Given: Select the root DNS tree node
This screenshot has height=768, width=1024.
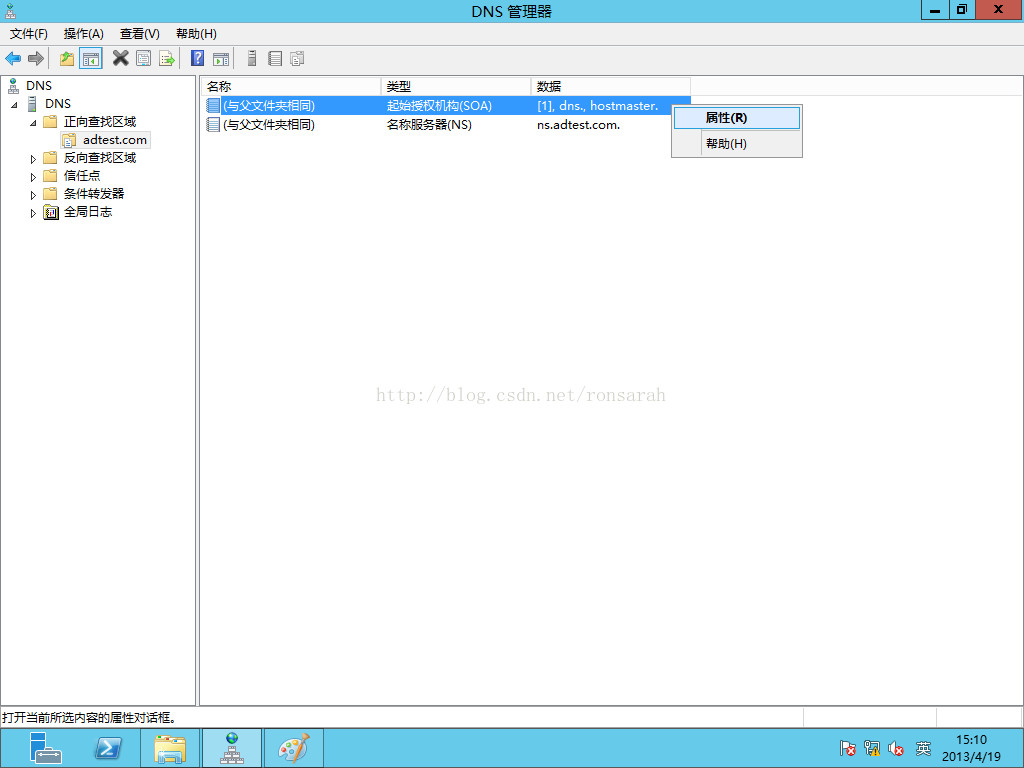Looking at the screenshot, I should click(x=39, y=86).
